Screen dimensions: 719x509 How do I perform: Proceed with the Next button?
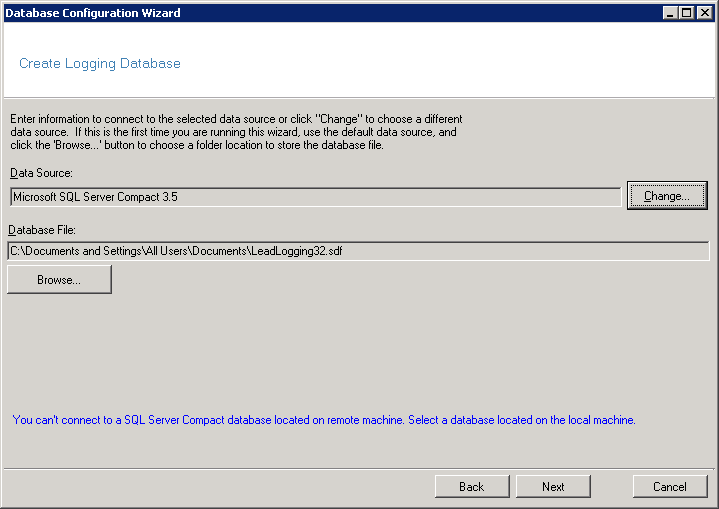[x=553, y=486]
